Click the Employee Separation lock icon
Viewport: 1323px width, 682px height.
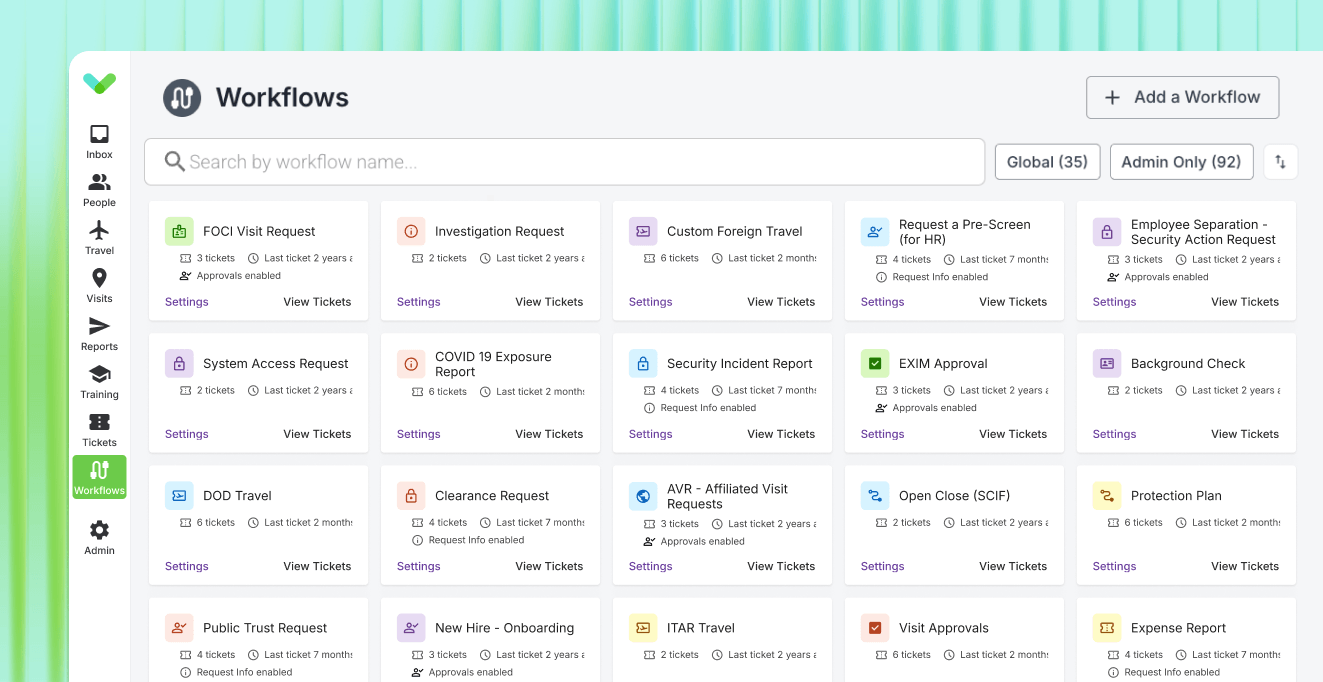[x=1107, y=232]
